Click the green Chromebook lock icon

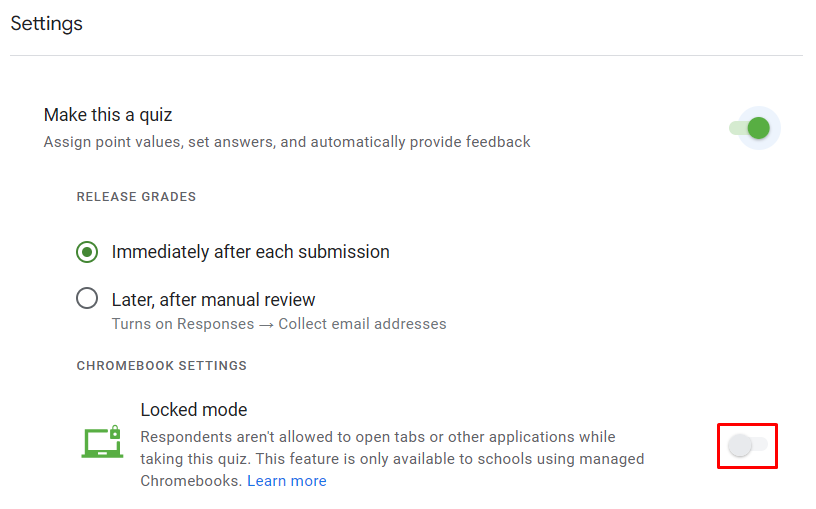102,442
